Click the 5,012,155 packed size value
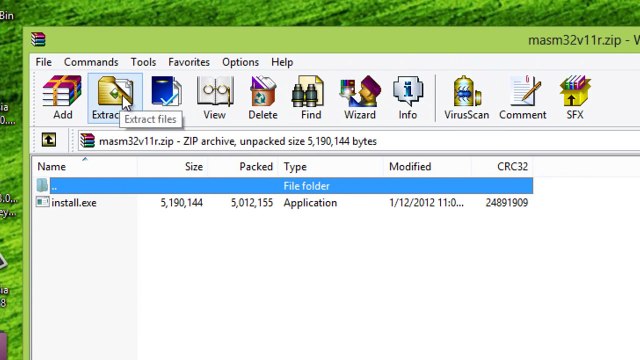Viewport: 640px width, 360px height. point(252,202)
